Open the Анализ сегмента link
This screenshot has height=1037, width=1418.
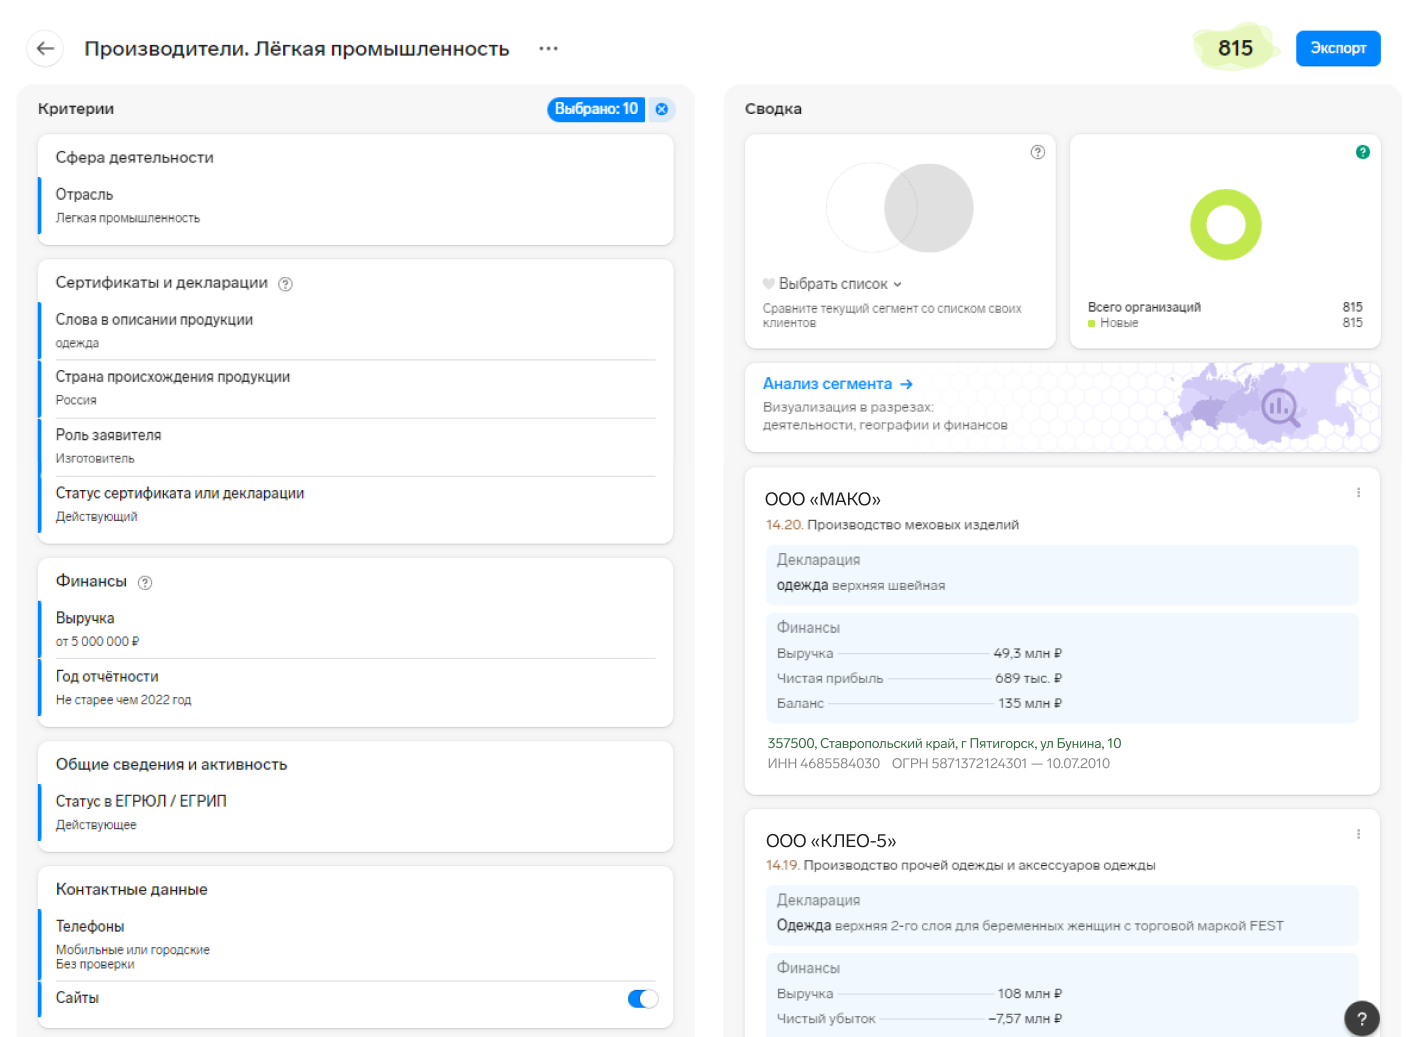(x=827, y=384)
